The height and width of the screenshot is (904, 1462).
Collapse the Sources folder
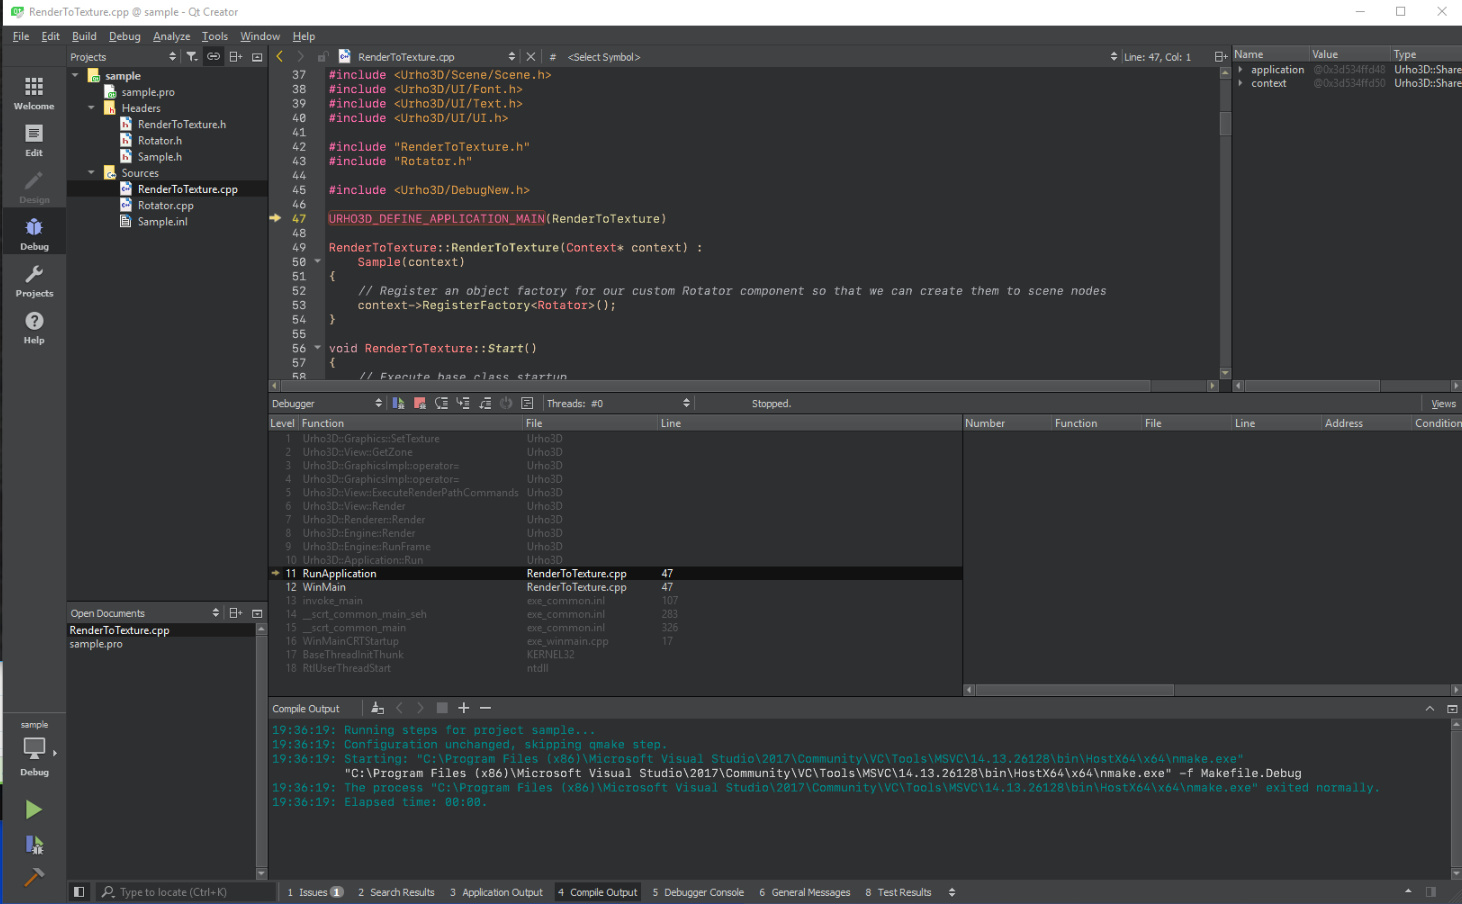(91, 173)
